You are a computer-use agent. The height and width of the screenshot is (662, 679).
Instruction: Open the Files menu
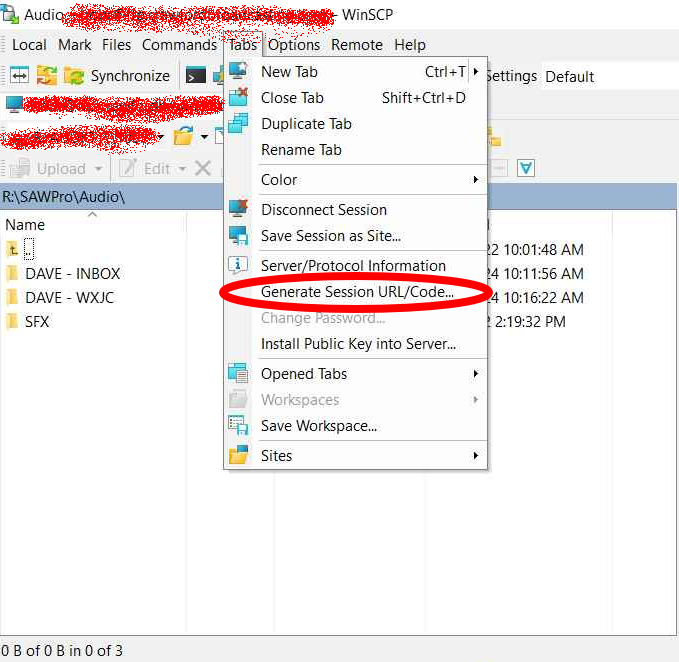pos(116,45)
